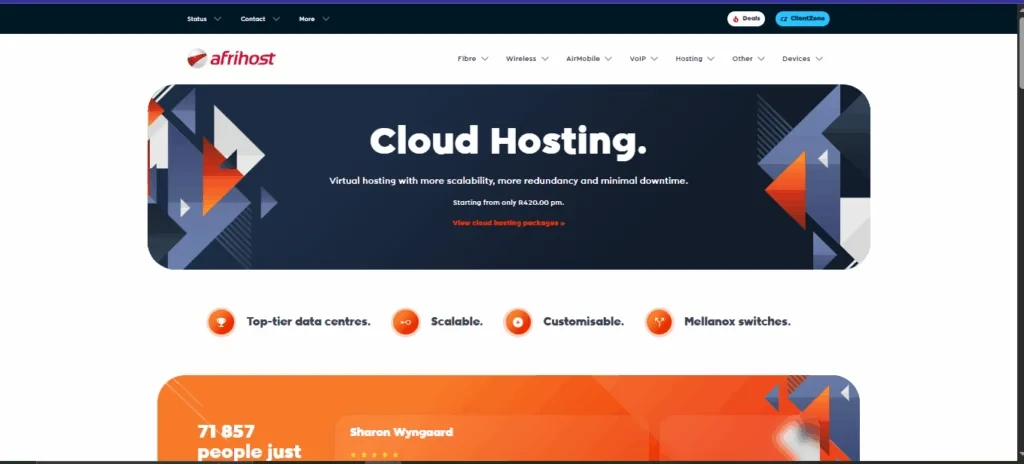Open the Contact menu
The width and height of the screenshot is (1024, 464).
[260, 19]
